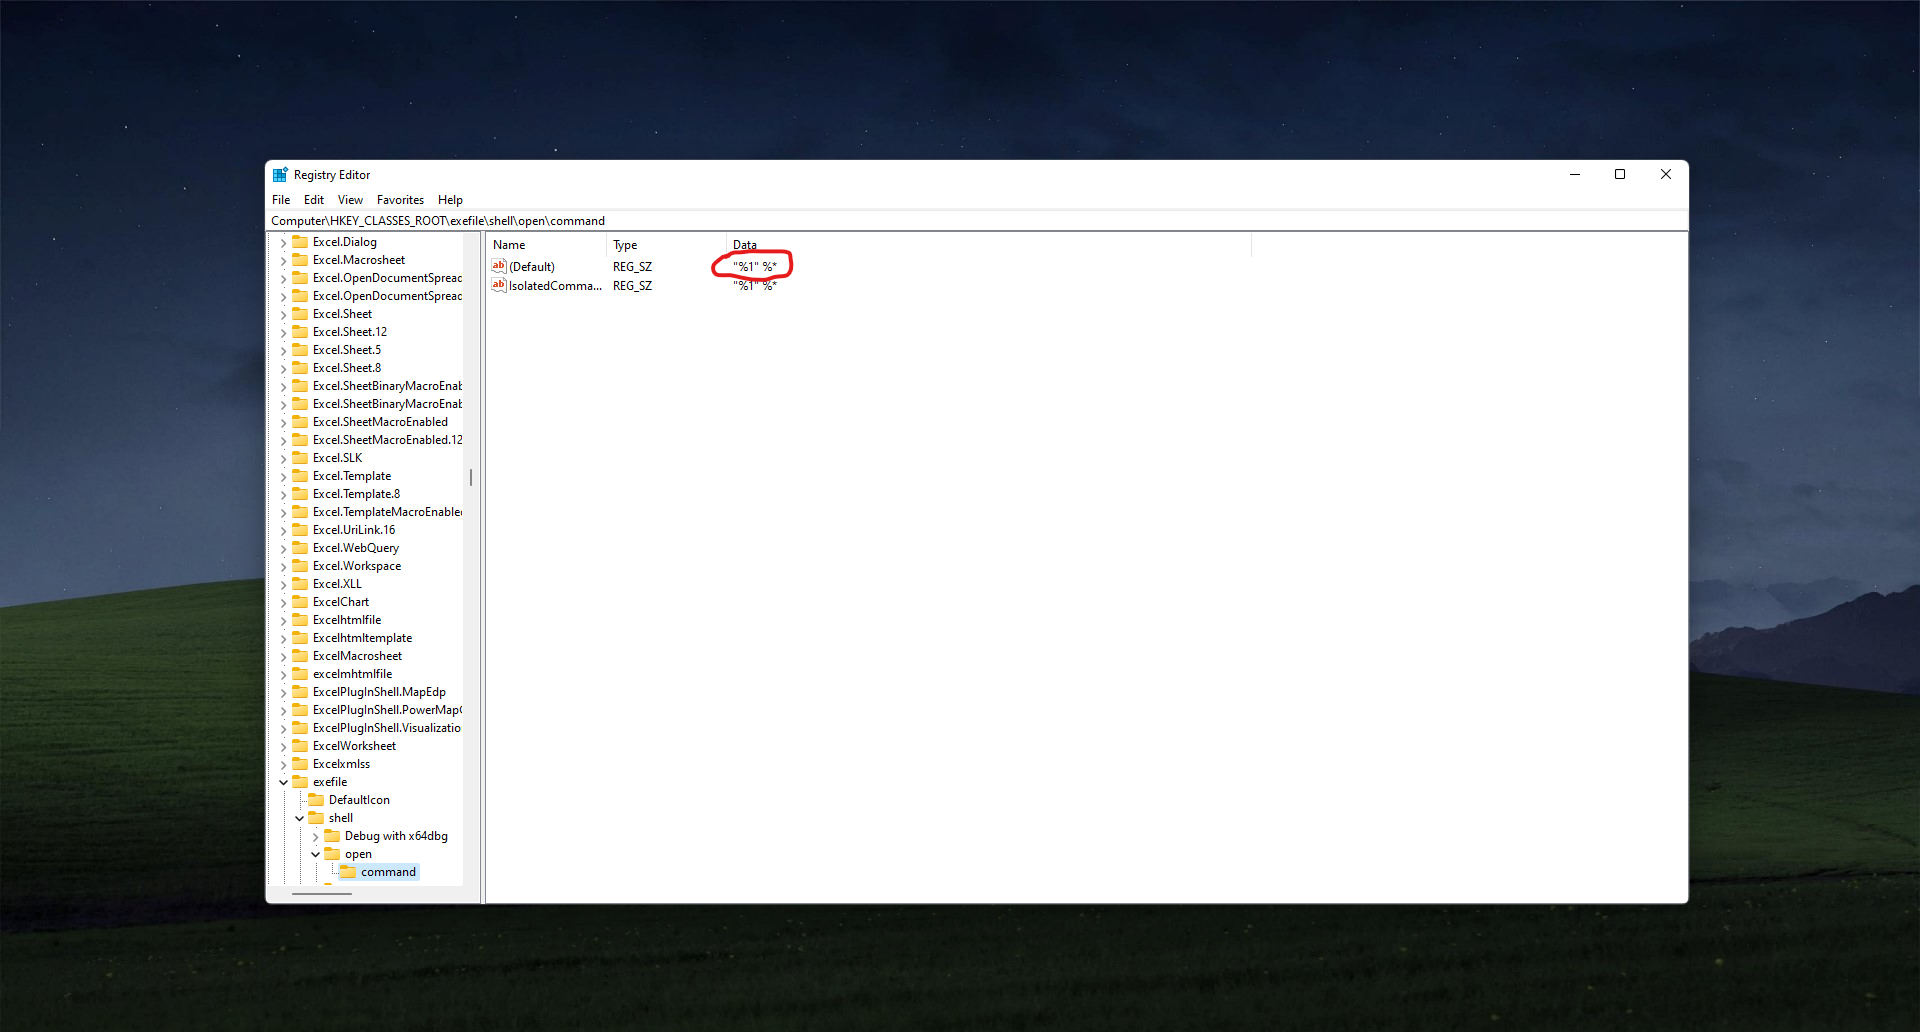
Task: Click the Excelhtmlfile folder icon
Action: click(300, 620)
